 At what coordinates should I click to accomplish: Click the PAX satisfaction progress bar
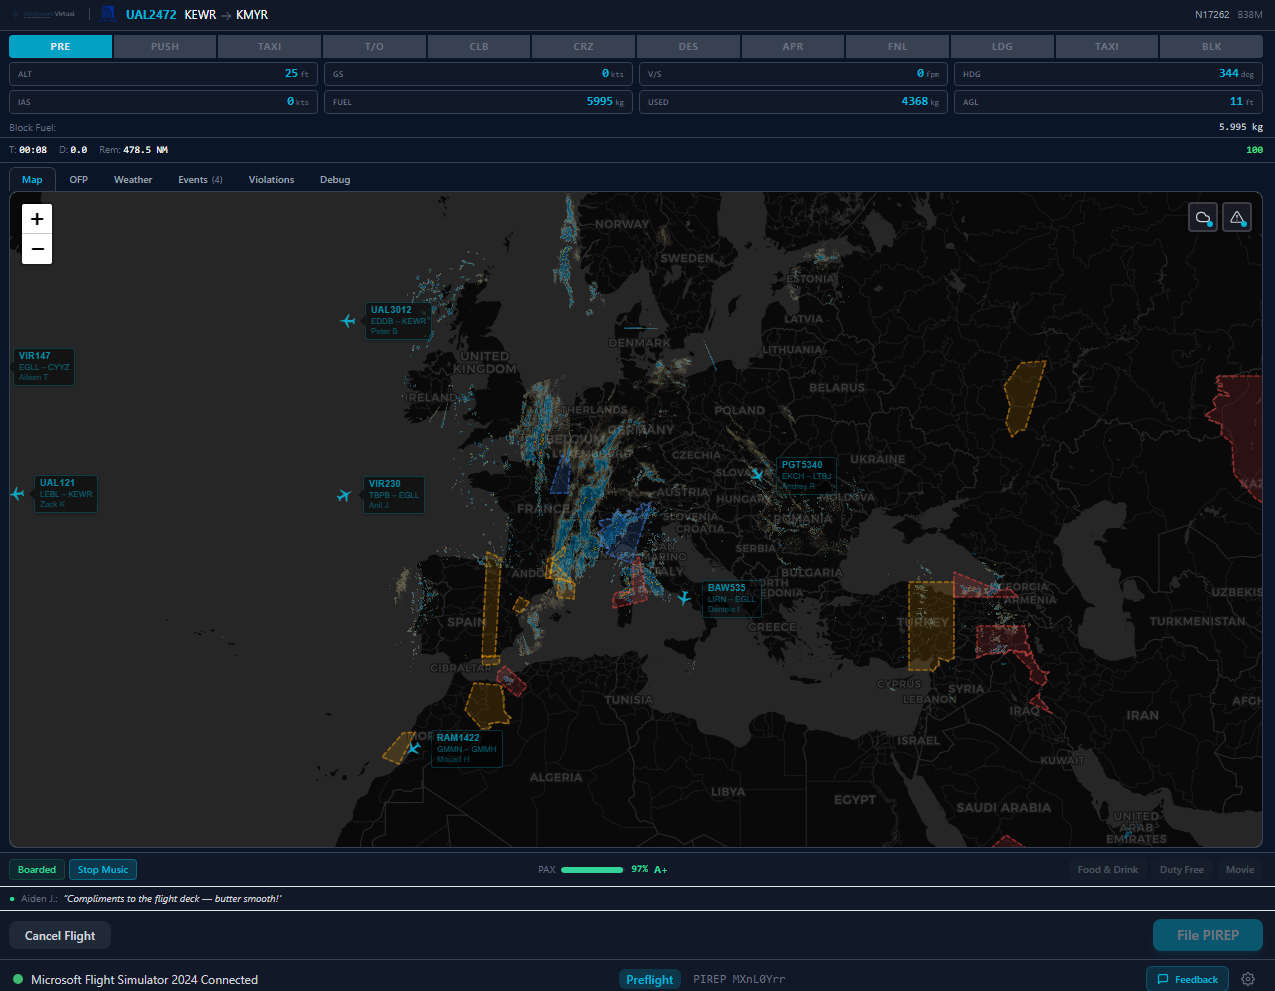click(x=592, y=870)
